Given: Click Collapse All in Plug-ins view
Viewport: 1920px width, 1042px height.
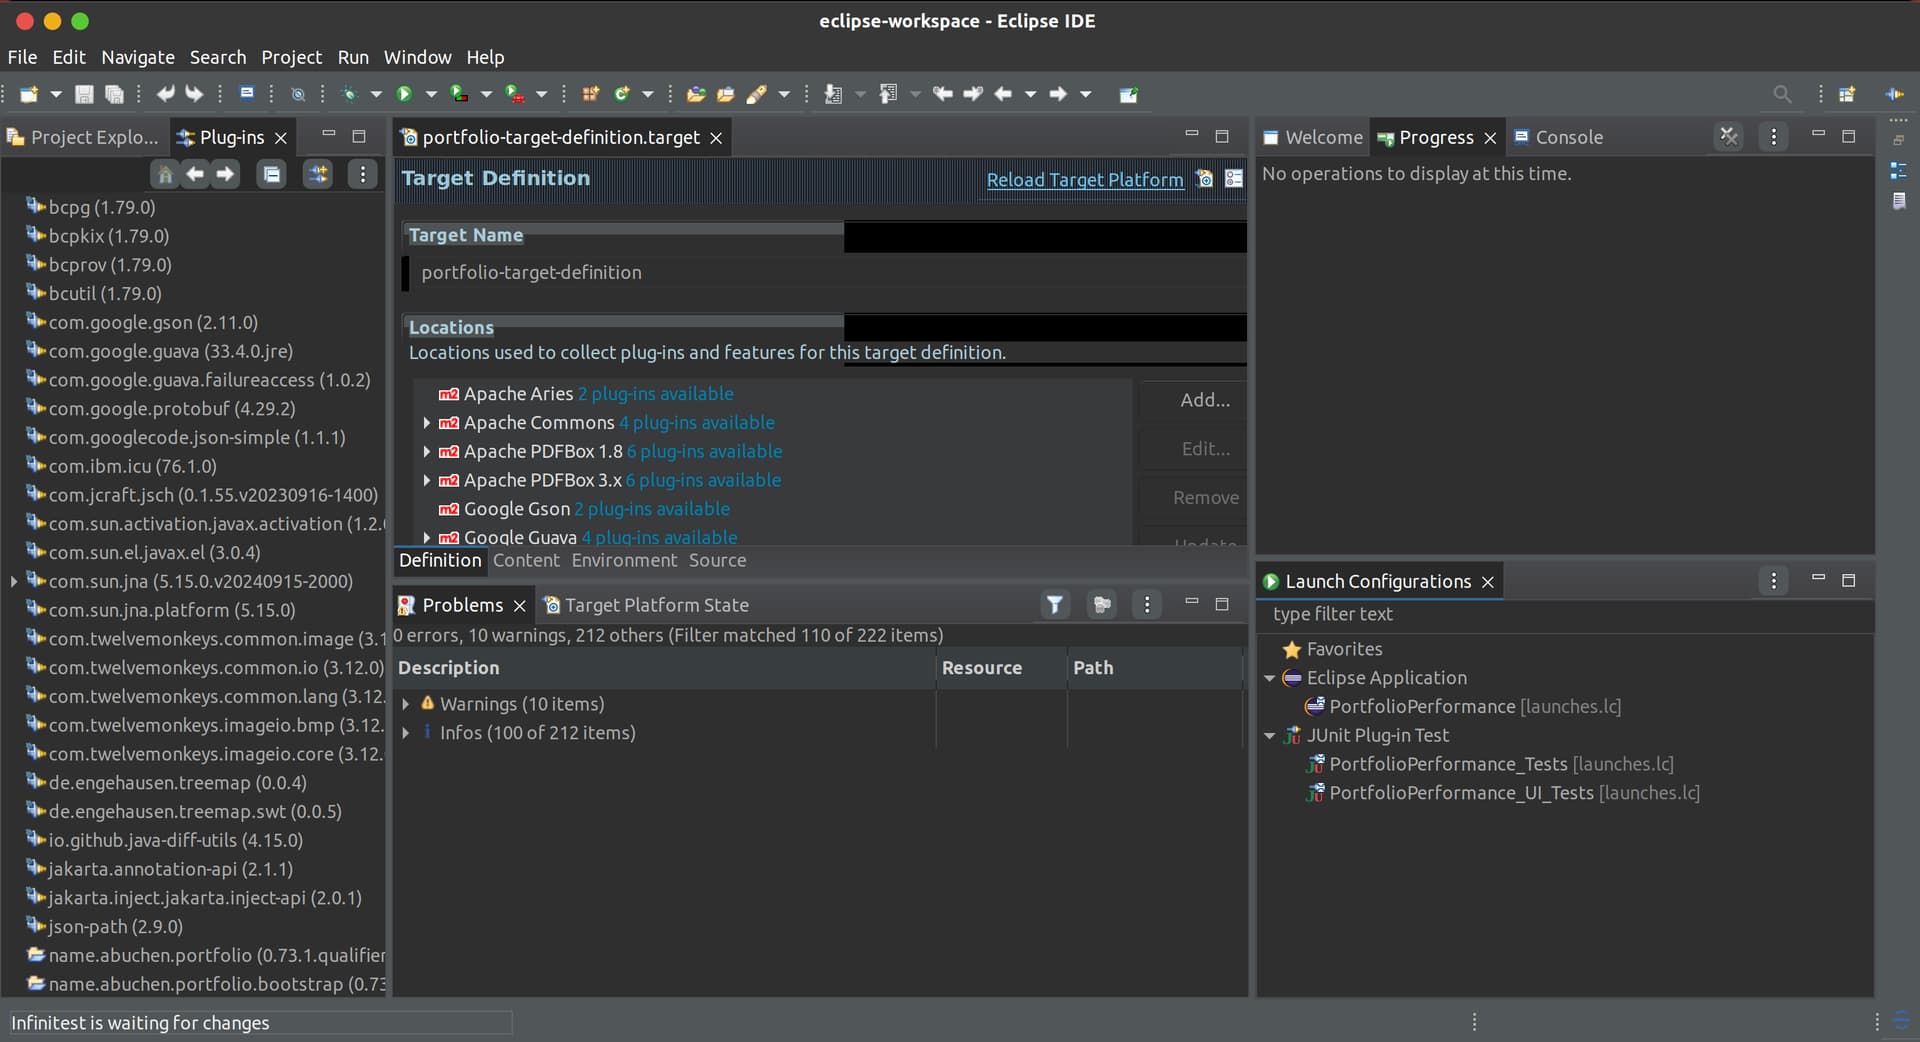Looking at the screenshot, I should coord(271,174).
